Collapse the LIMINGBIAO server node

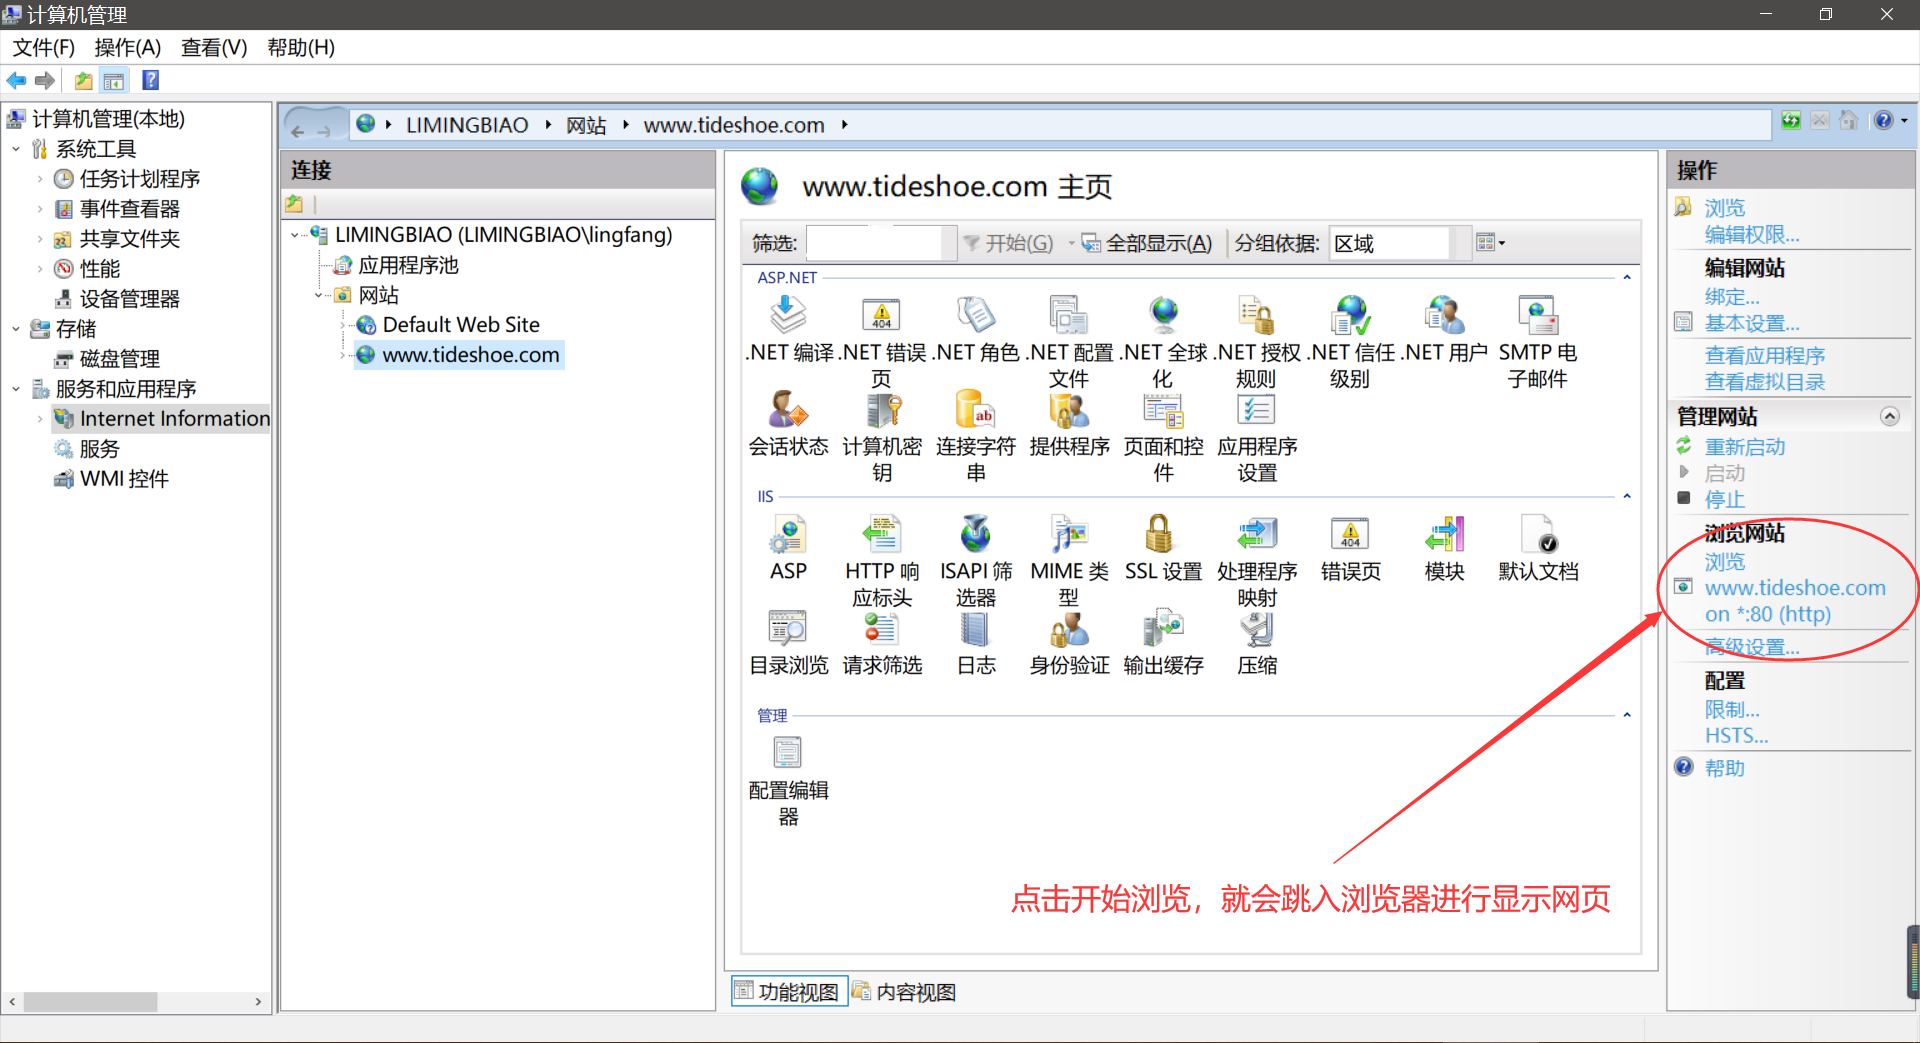[295, 235]
